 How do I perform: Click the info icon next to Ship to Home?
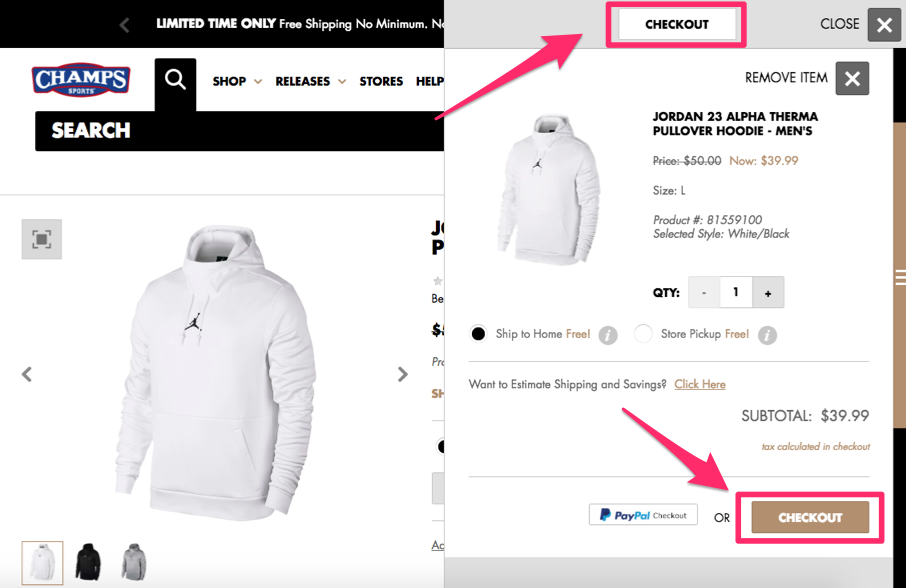(608, 335)
